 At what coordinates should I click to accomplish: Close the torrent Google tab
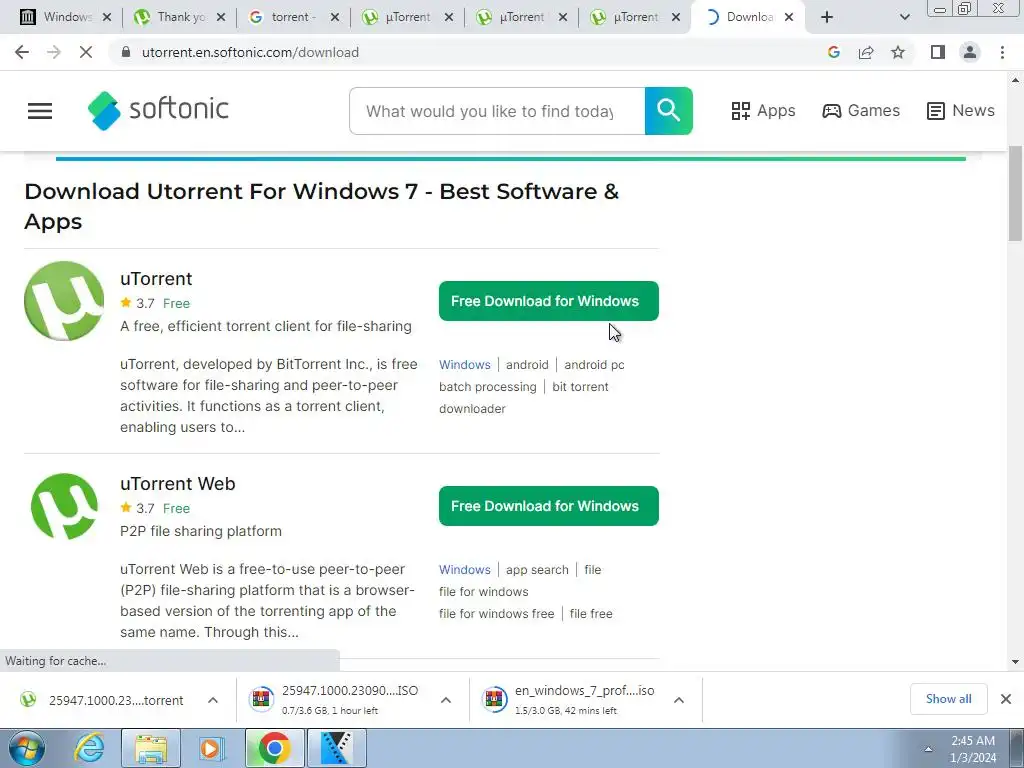click(335, 17)
